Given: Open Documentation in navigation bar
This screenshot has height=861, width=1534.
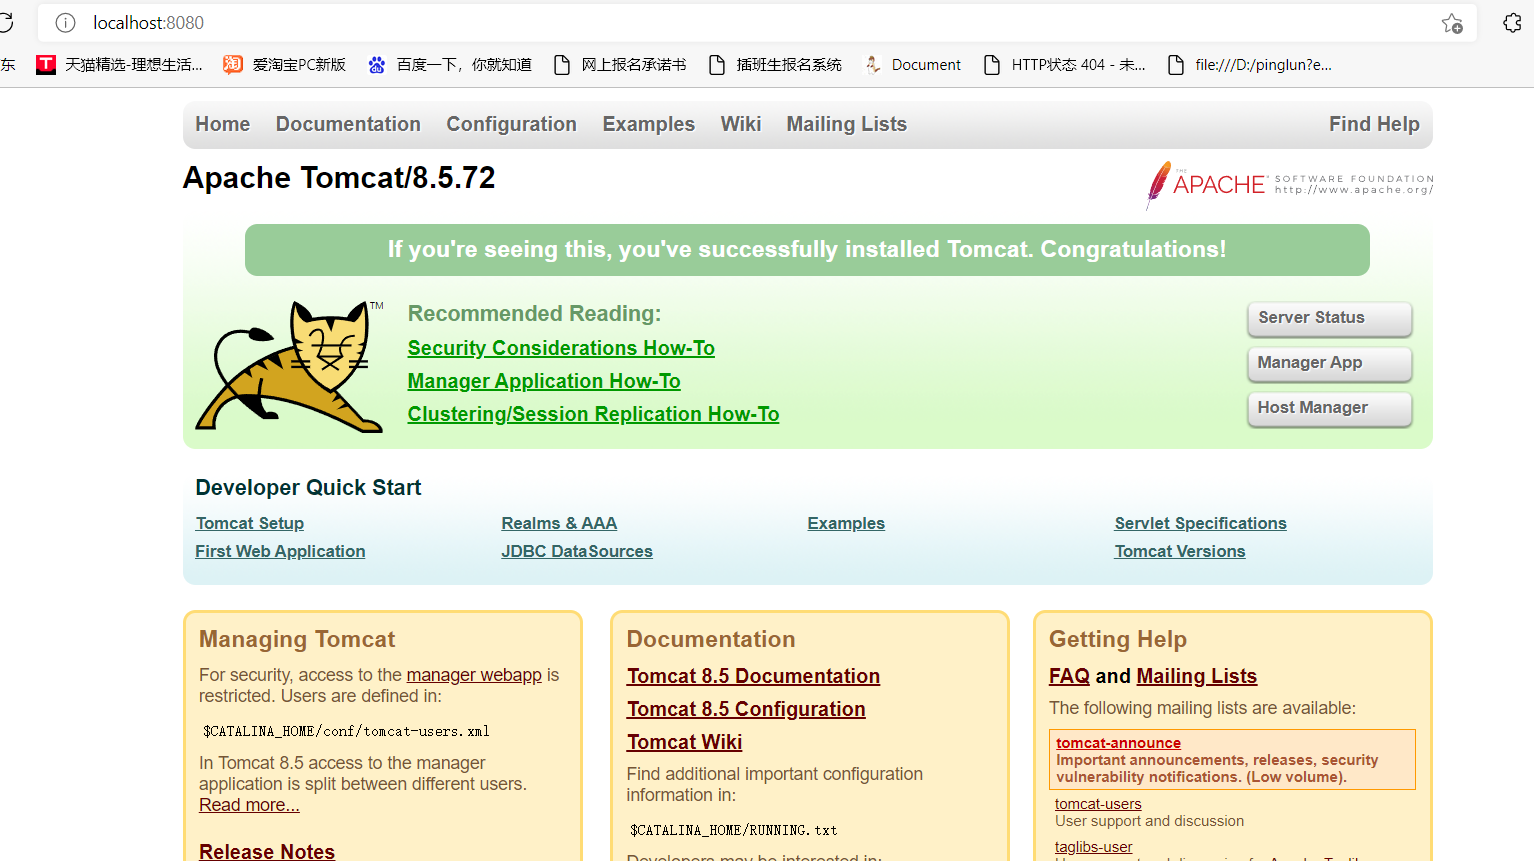Looking at the screenshot, I should coord(348,124).
